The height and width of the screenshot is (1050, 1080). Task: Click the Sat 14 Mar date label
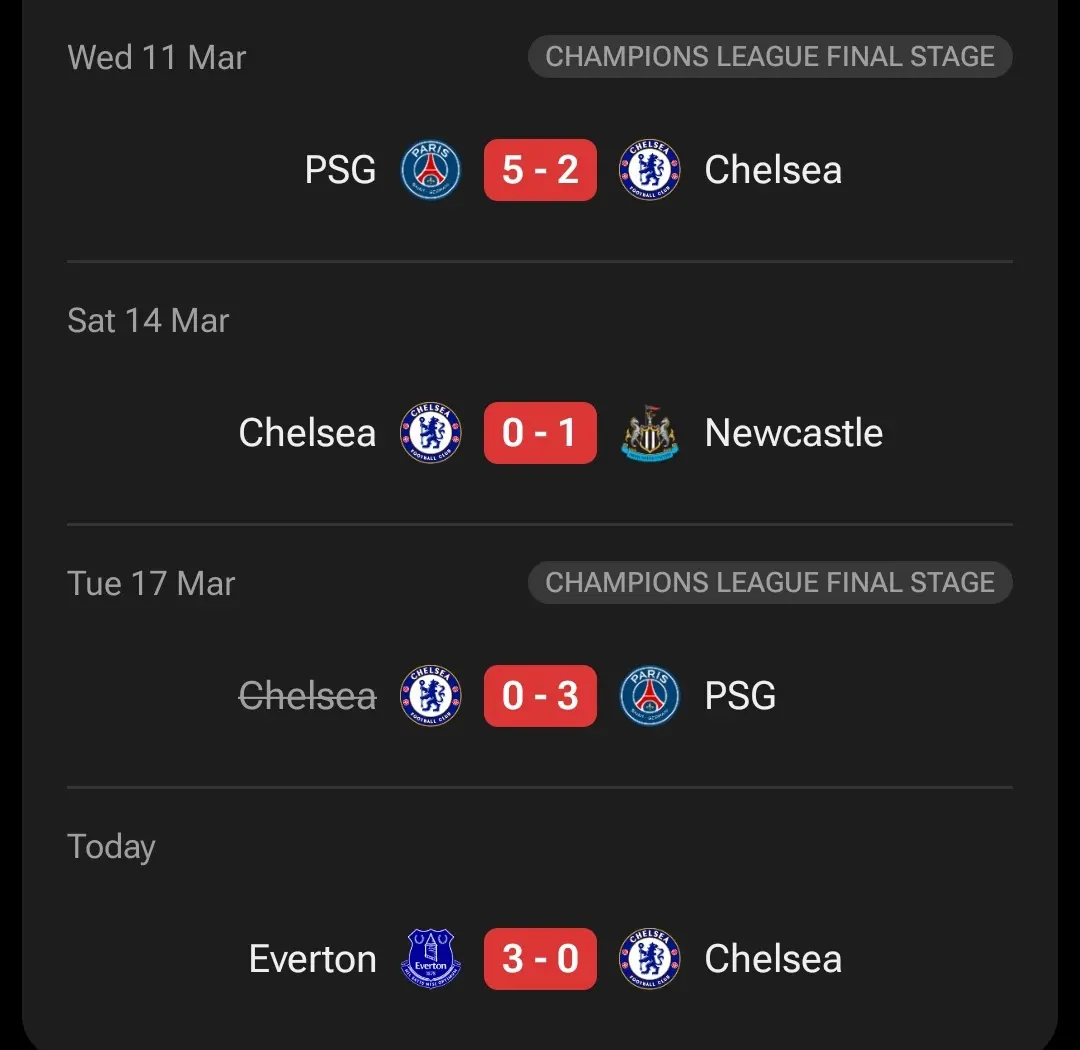click(x=148, y=321)
